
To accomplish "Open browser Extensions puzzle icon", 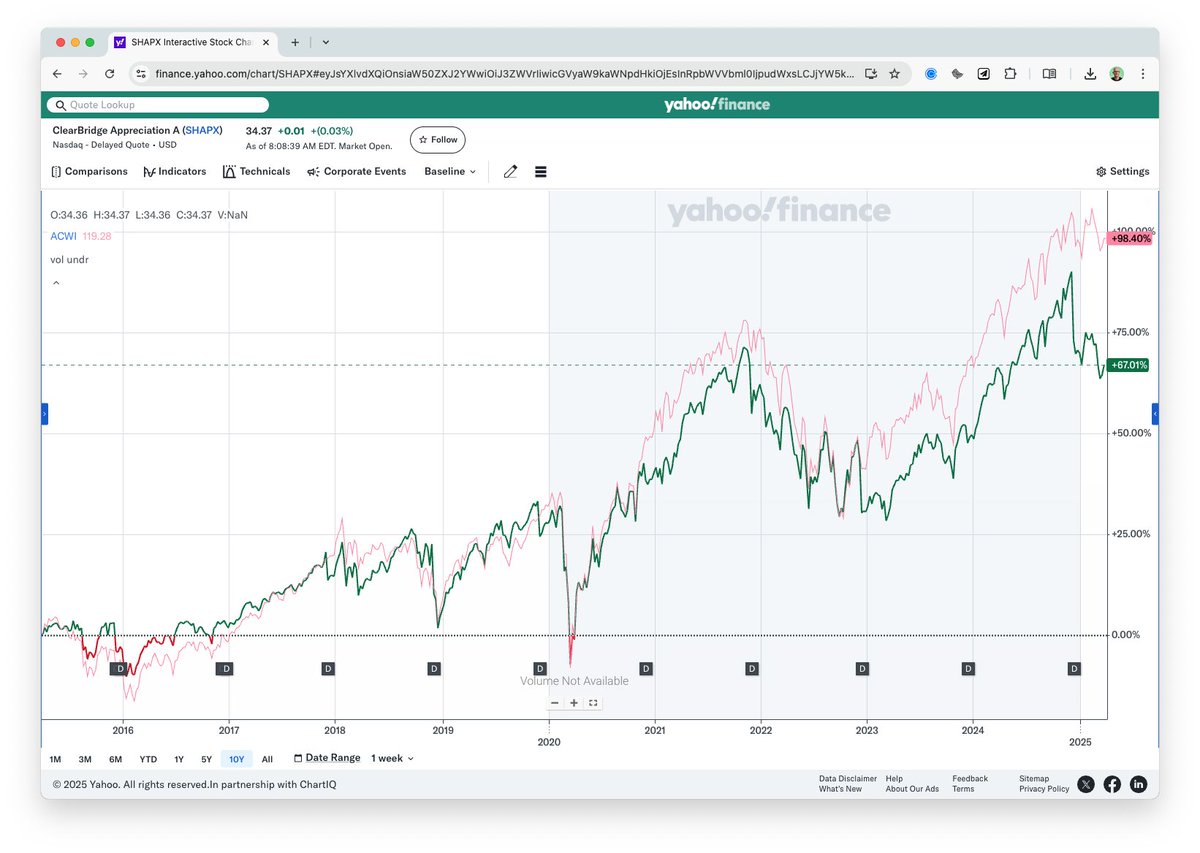I will (x=1010, y=74).
